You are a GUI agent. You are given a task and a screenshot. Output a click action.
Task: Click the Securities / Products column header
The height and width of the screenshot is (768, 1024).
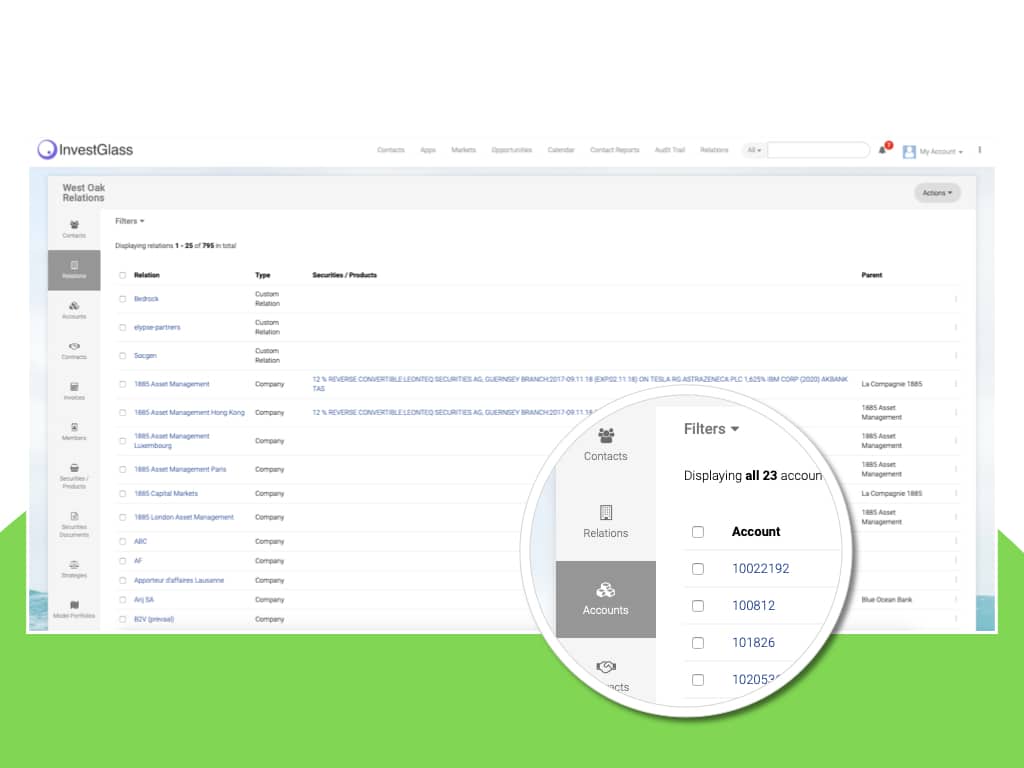click(344, 275)
